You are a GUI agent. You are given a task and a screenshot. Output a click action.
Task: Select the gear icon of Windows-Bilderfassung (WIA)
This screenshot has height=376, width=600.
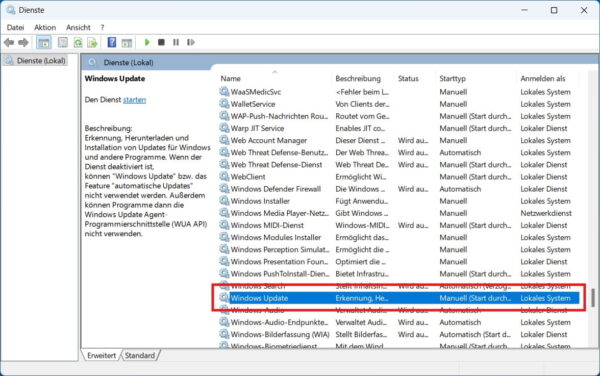pyautogui.click(x=224, y=334)
